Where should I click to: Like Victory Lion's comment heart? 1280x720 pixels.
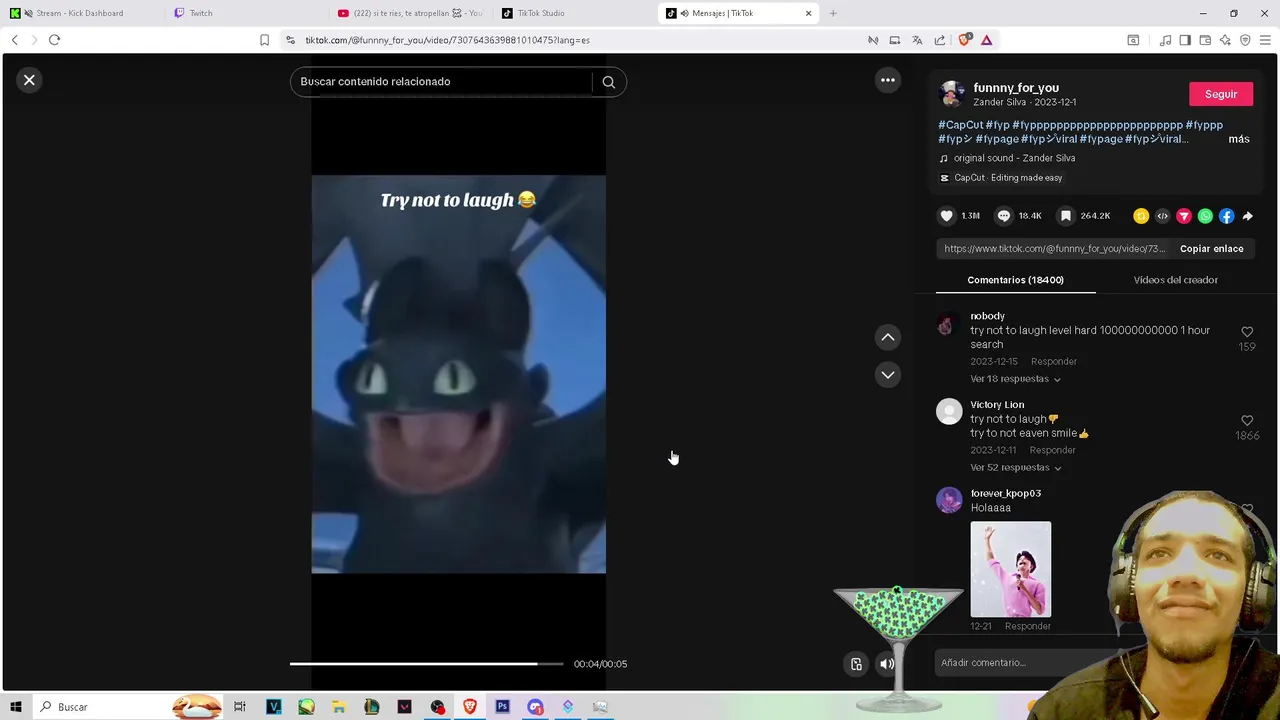tap(1247, 421)
